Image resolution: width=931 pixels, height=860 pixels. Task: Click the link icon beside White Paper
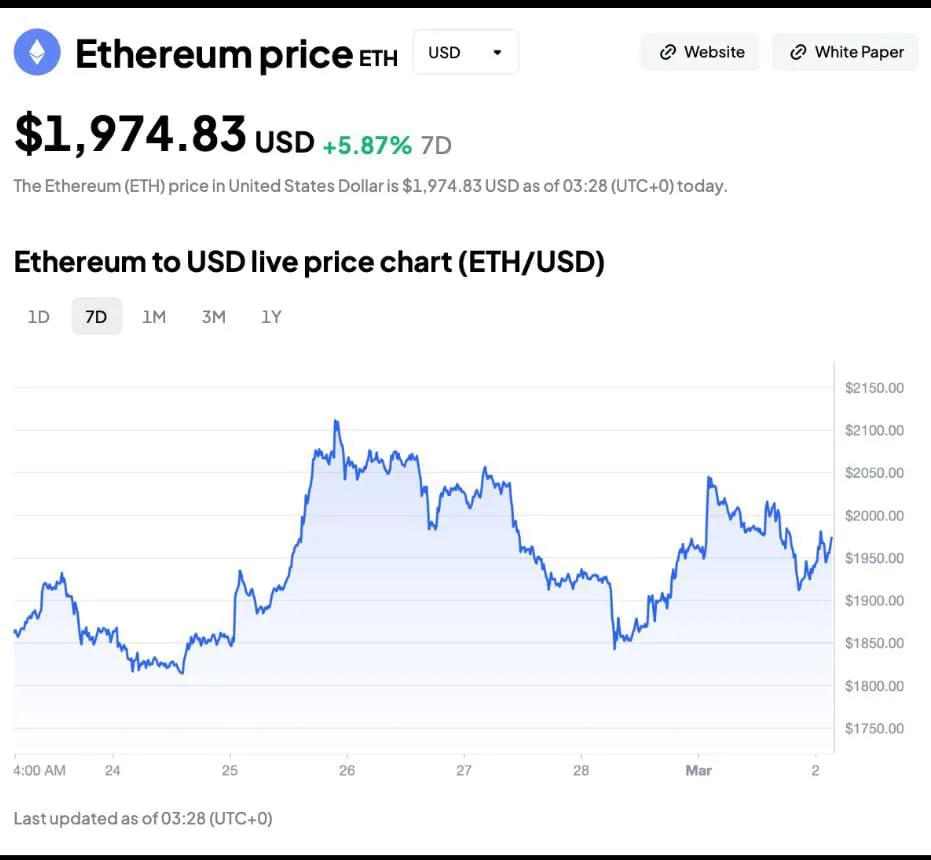tap(798, 52)
